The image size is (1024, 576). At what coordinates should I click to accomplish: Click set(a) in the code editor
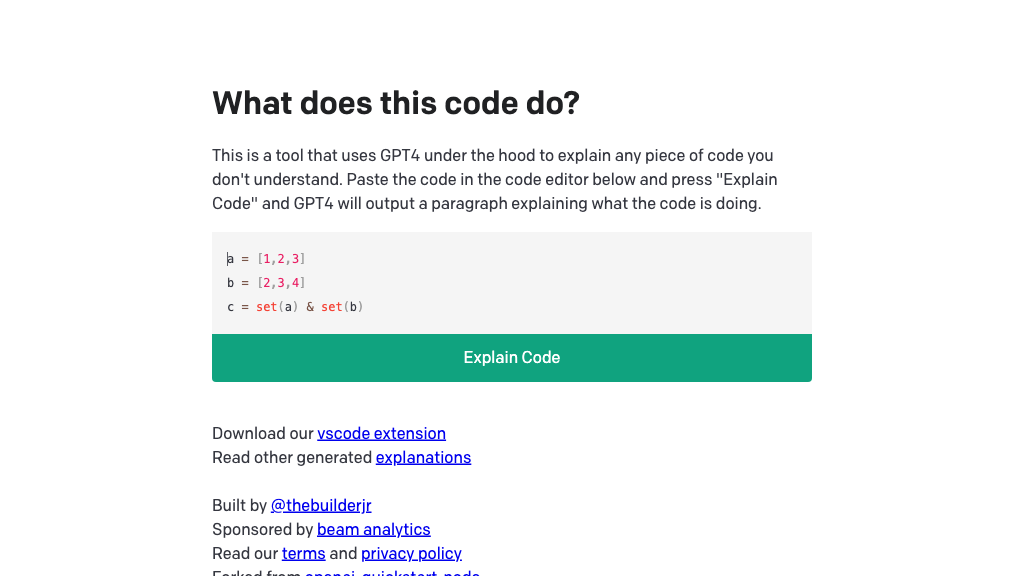[277, 307]
